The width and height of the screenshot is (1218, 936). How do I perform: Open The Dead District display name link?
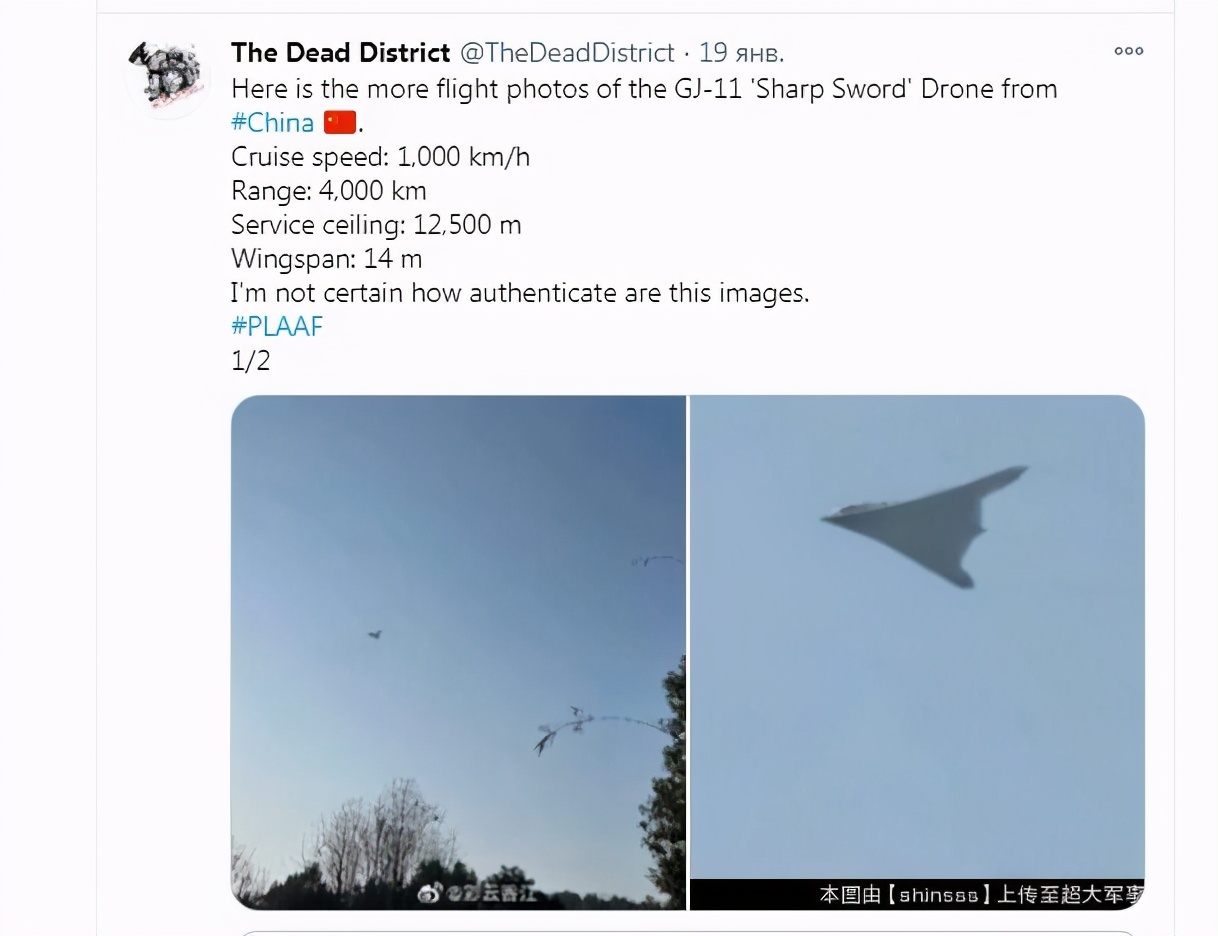pos(340,52)
